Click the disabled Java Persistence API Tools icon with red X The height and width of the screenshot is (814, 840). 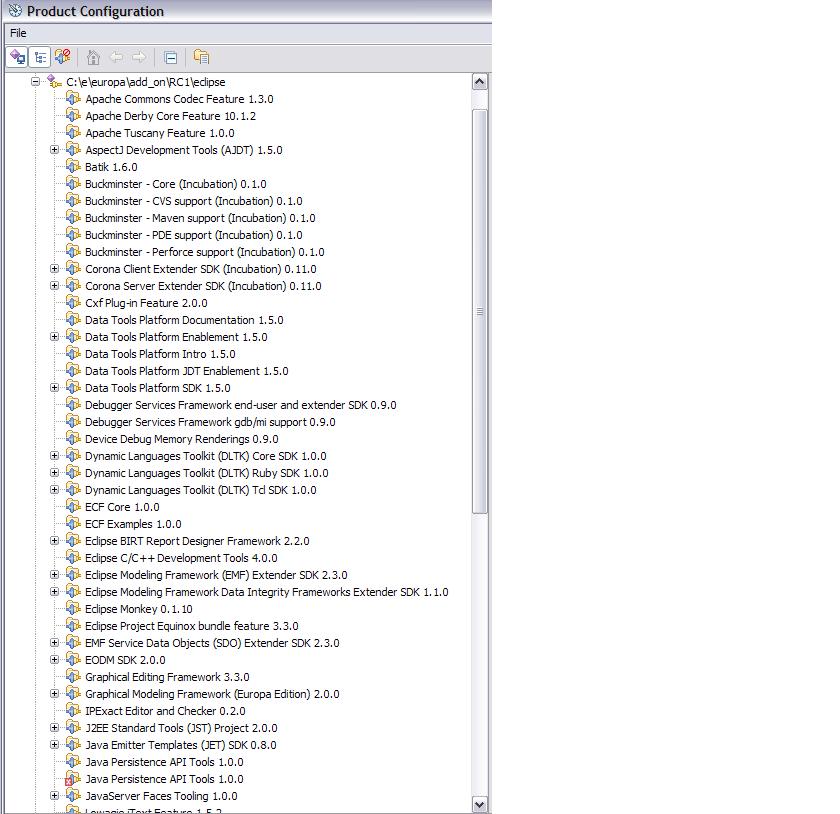[73, 779]
